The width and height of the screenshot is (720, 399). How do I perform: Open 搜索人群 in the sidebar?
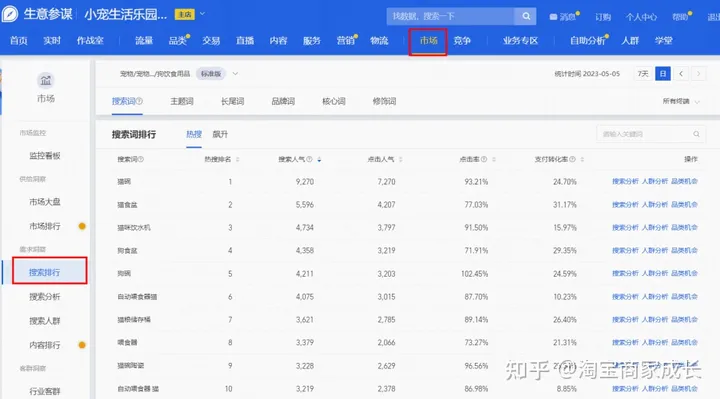[45, 320]
